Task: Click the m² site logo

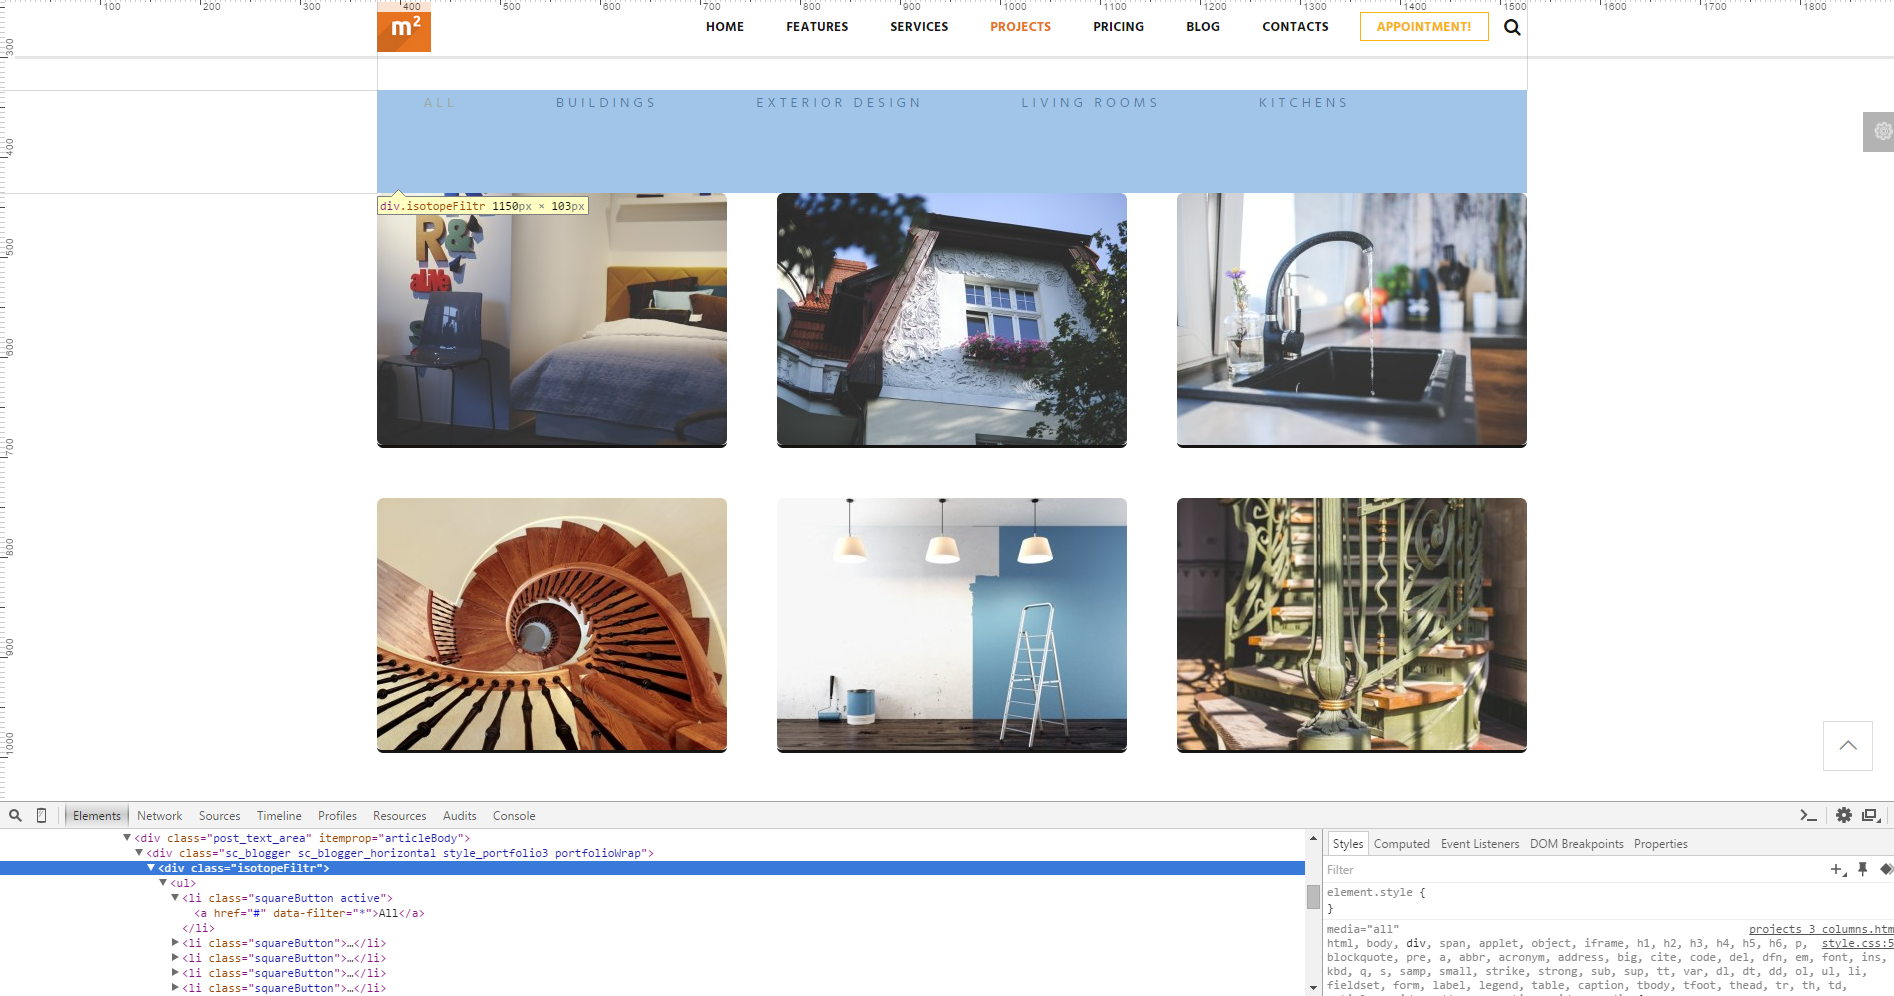Action: 404,28
